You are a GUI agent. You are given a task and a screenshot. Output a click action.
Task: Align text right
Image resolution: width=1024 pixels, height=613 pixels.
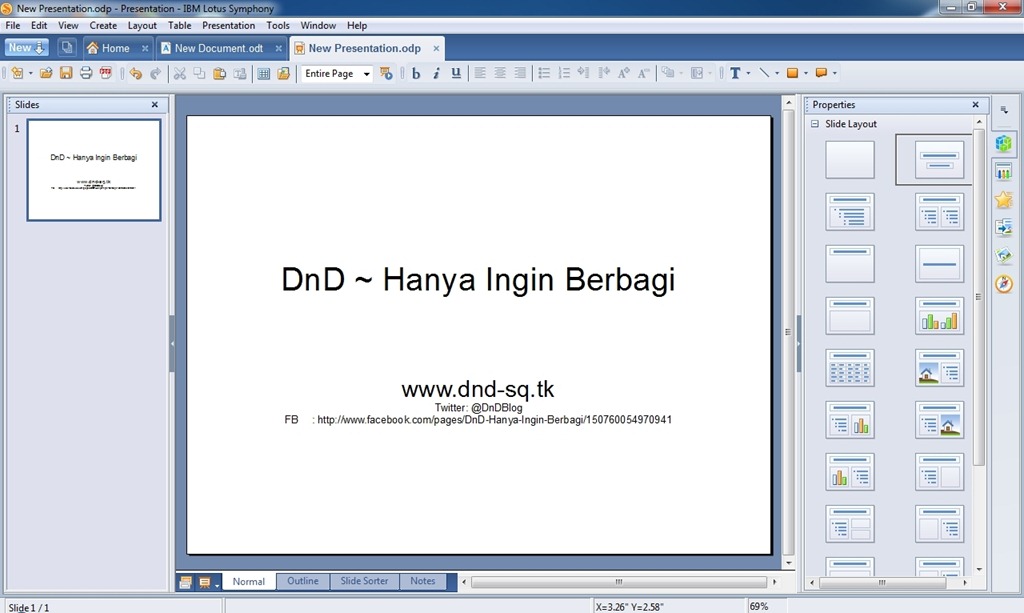click(520, 73)
